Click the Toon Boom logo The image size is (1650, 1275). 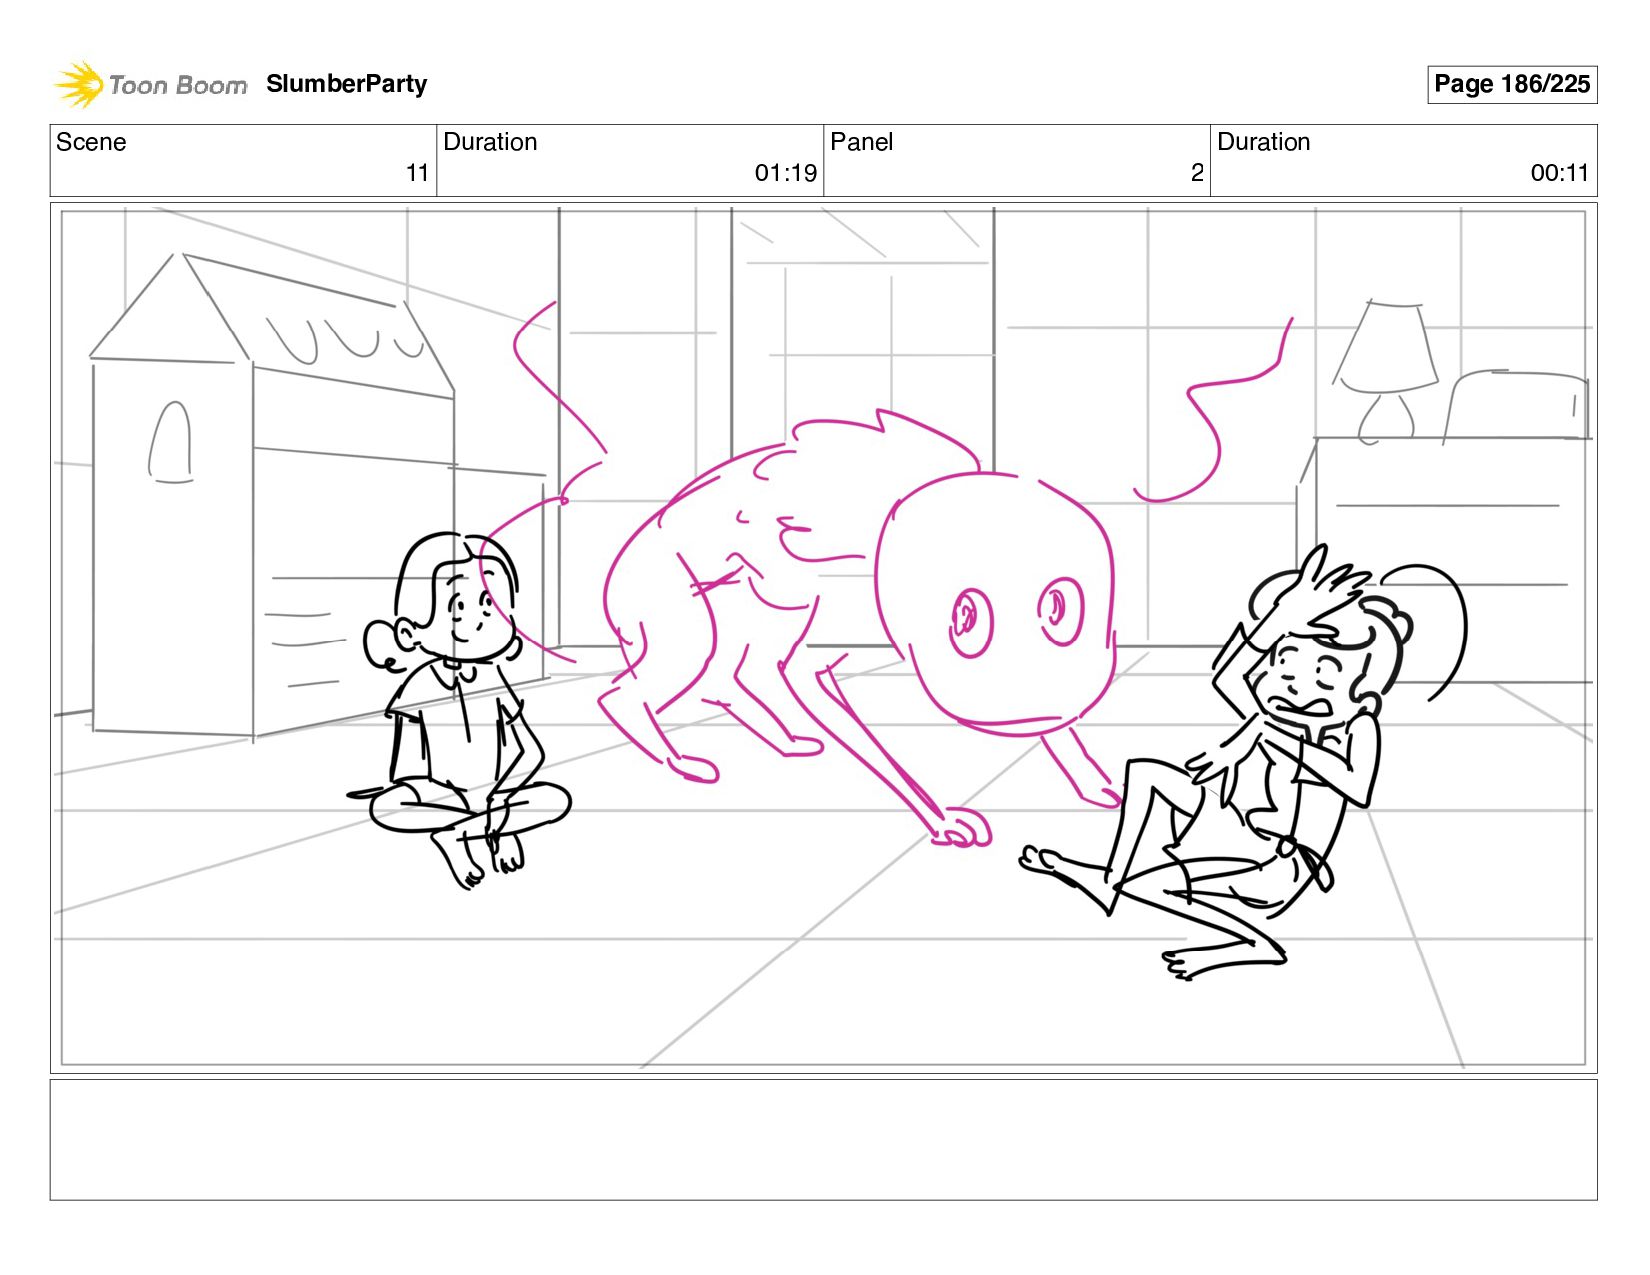[x=150, y=85]
